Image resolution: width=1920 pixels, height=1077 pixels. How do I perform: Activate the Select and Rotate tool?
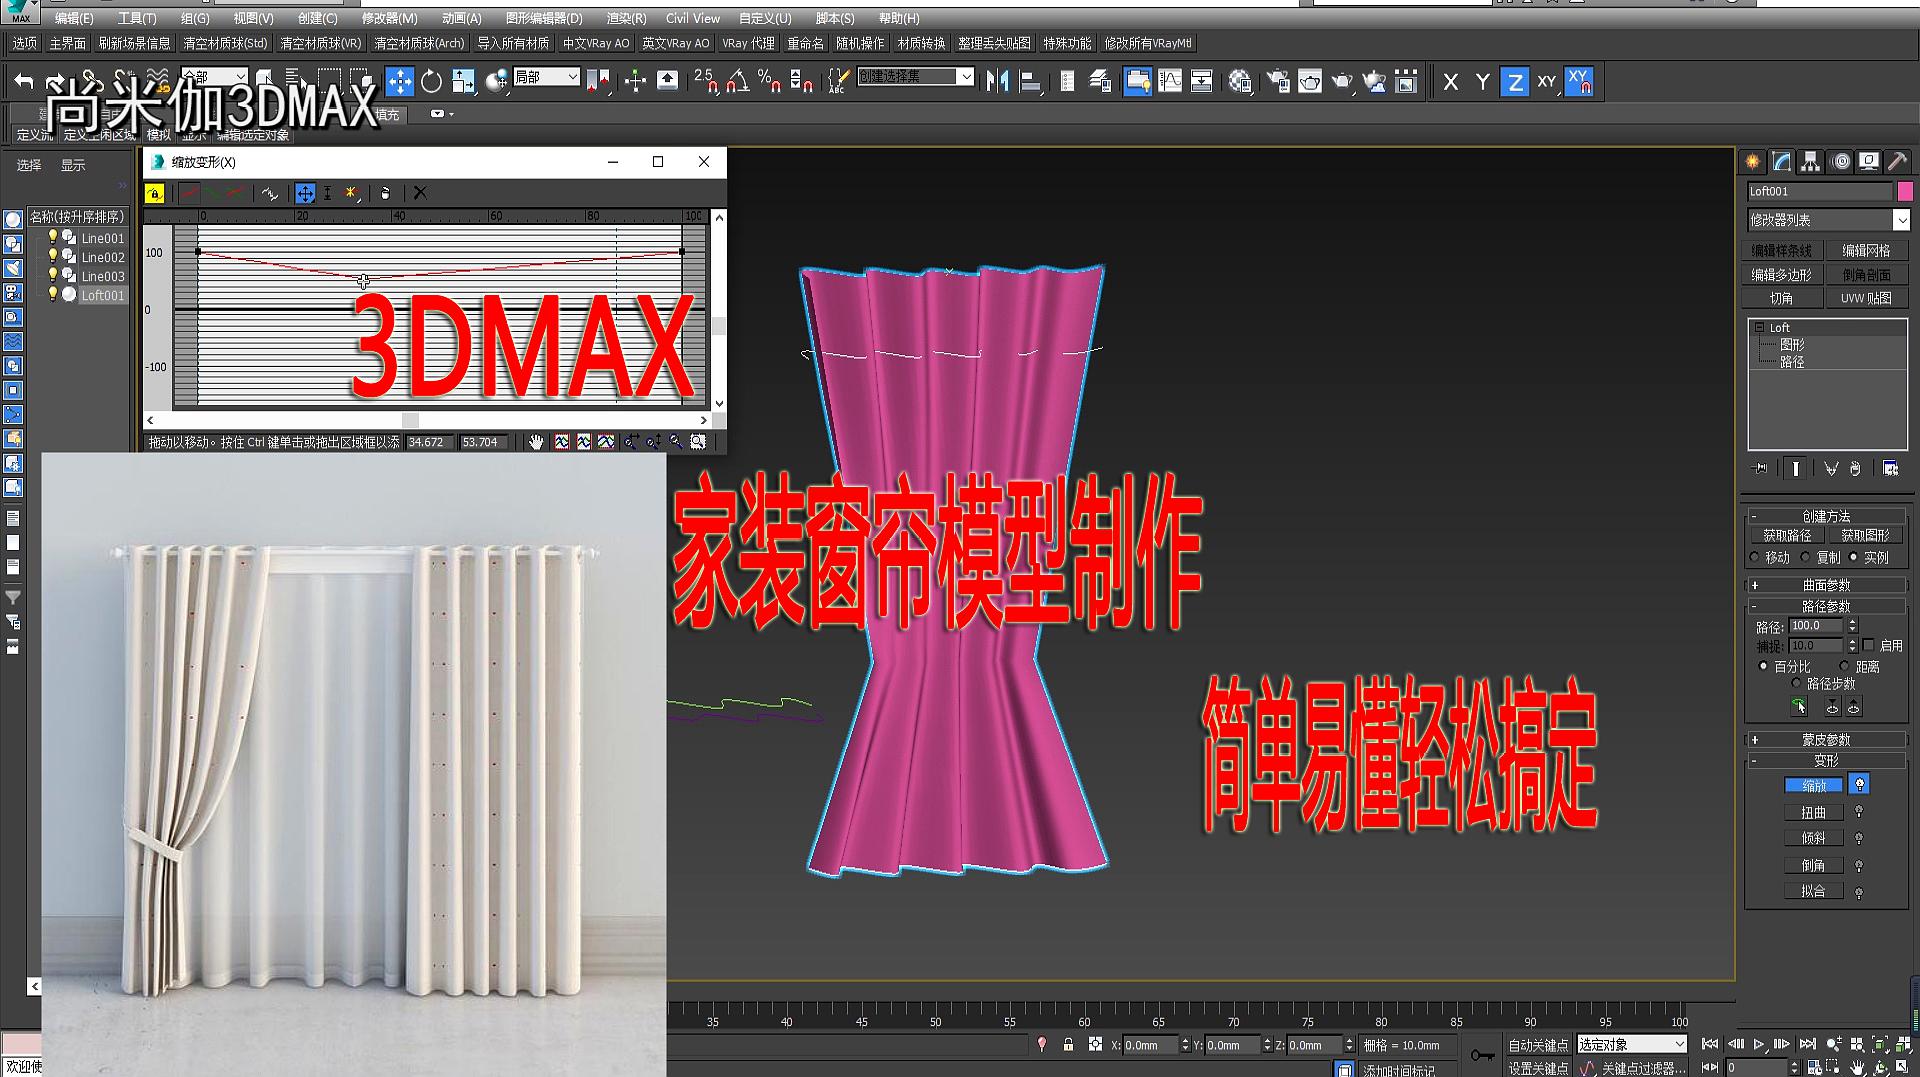click(x=431, y=82)
